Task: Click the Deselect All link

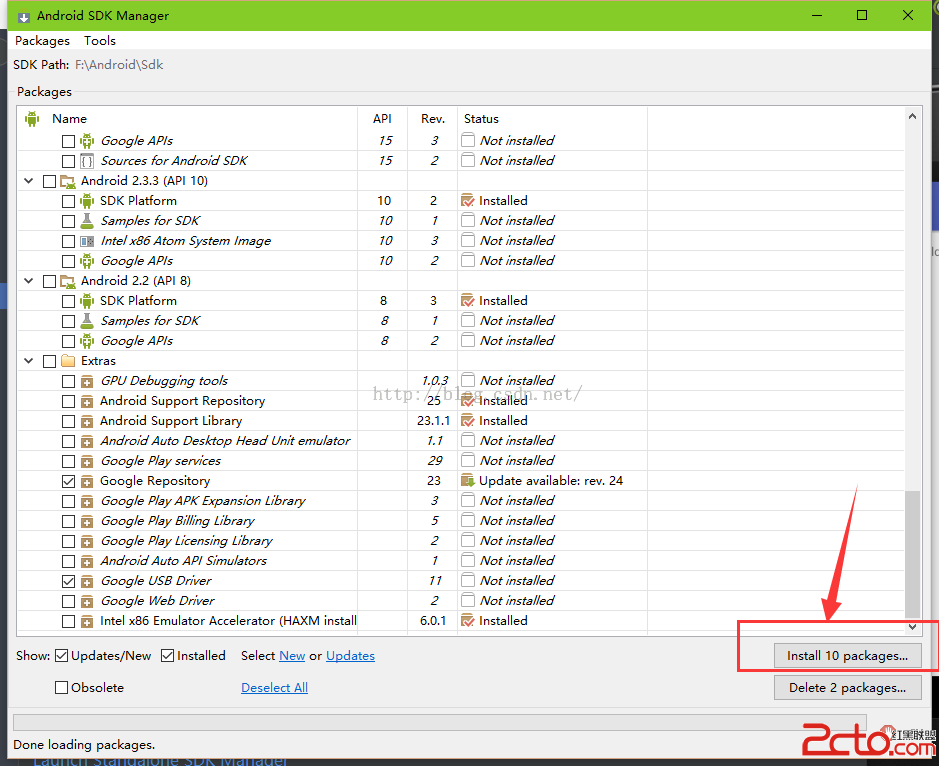Action: tap(274, 688)
